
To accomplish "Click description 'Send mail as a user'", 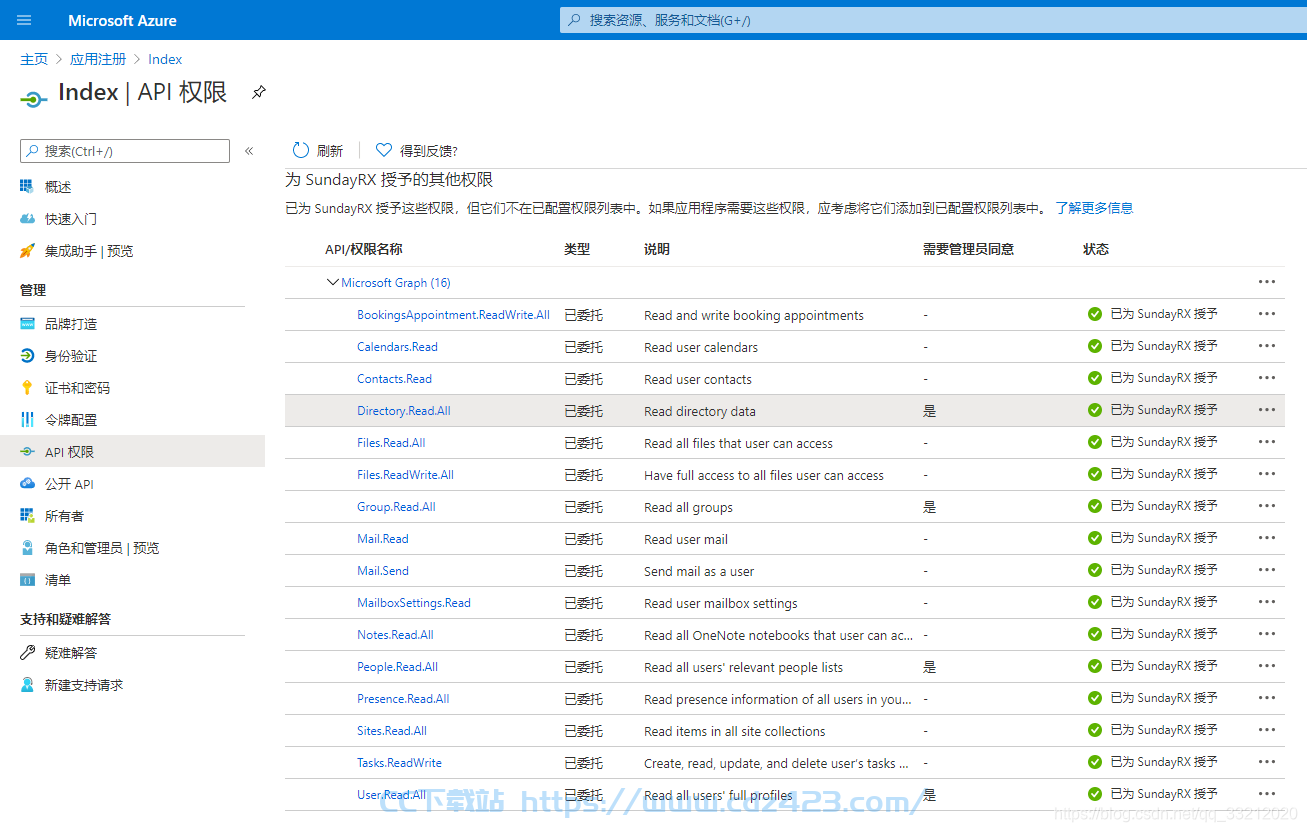I will pyautogui.click(x=699, y=571).
